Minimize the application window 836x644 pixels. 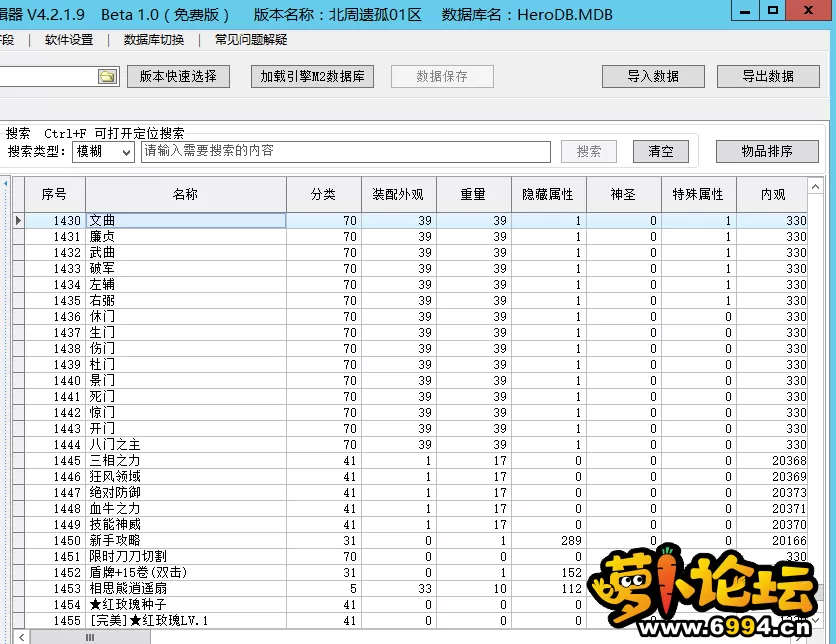[x=745, y=11]
